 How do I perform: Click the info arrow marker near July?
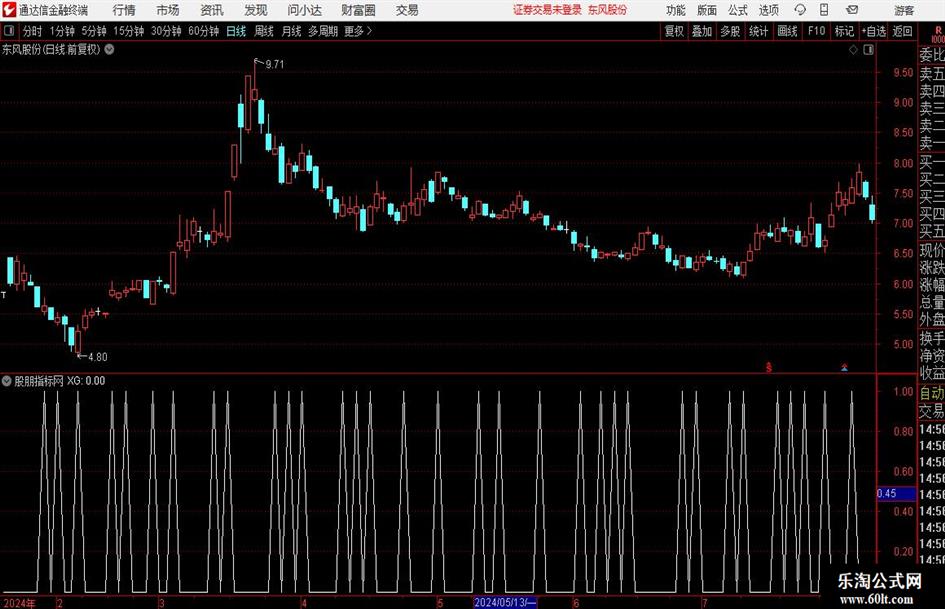[844, 367]
